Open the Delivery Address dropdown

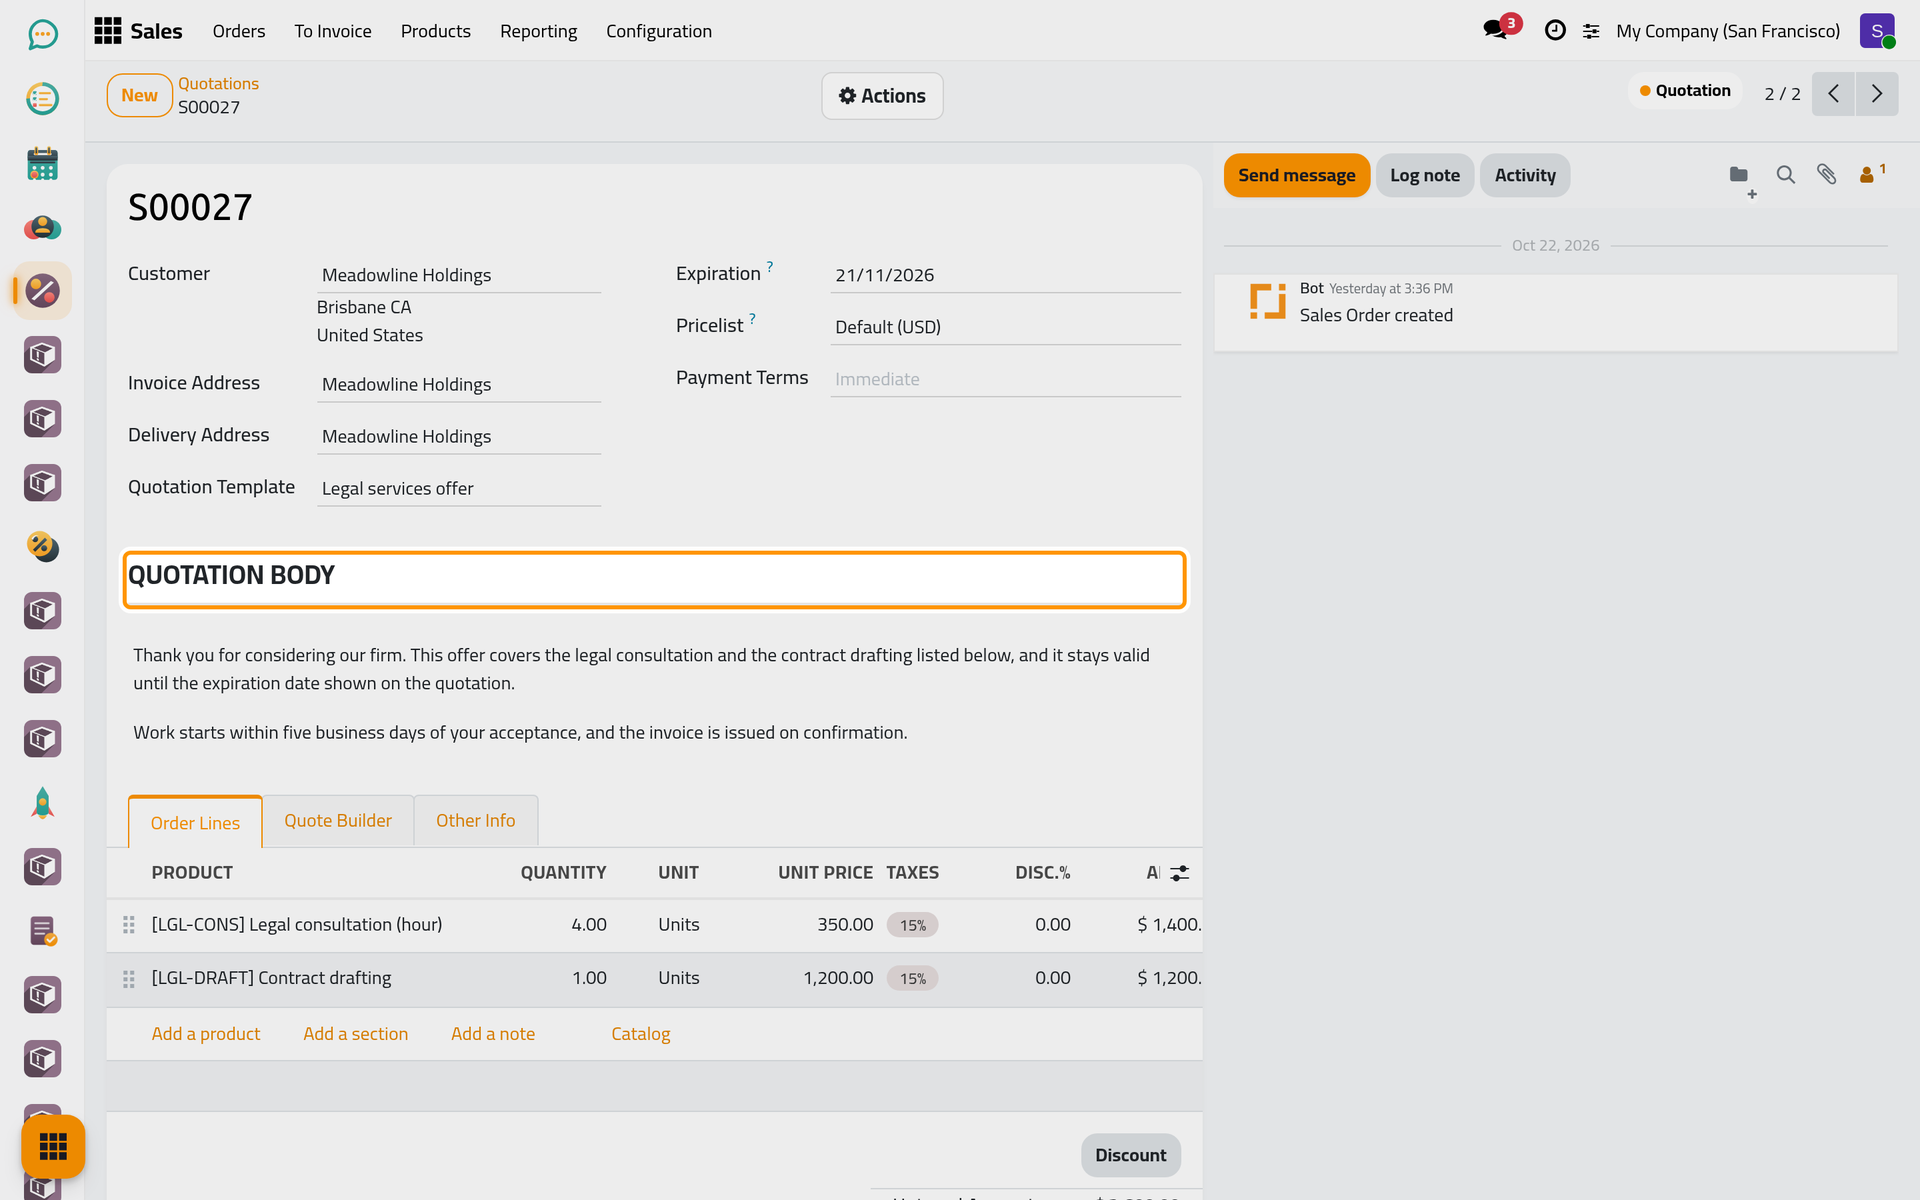pyautogui.click(x=459, y=436)
